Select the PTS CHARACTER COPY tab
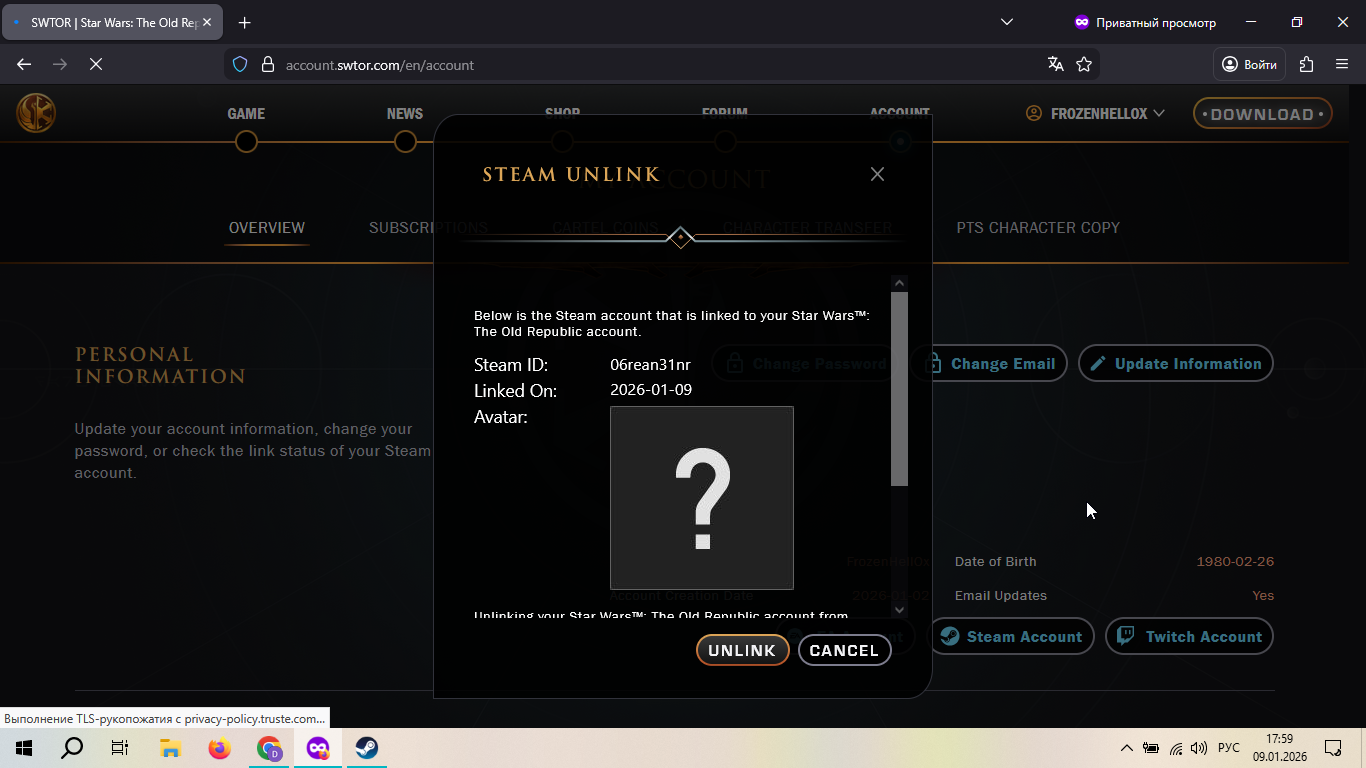The image size is (1366, 768). tap(1038, 228)
